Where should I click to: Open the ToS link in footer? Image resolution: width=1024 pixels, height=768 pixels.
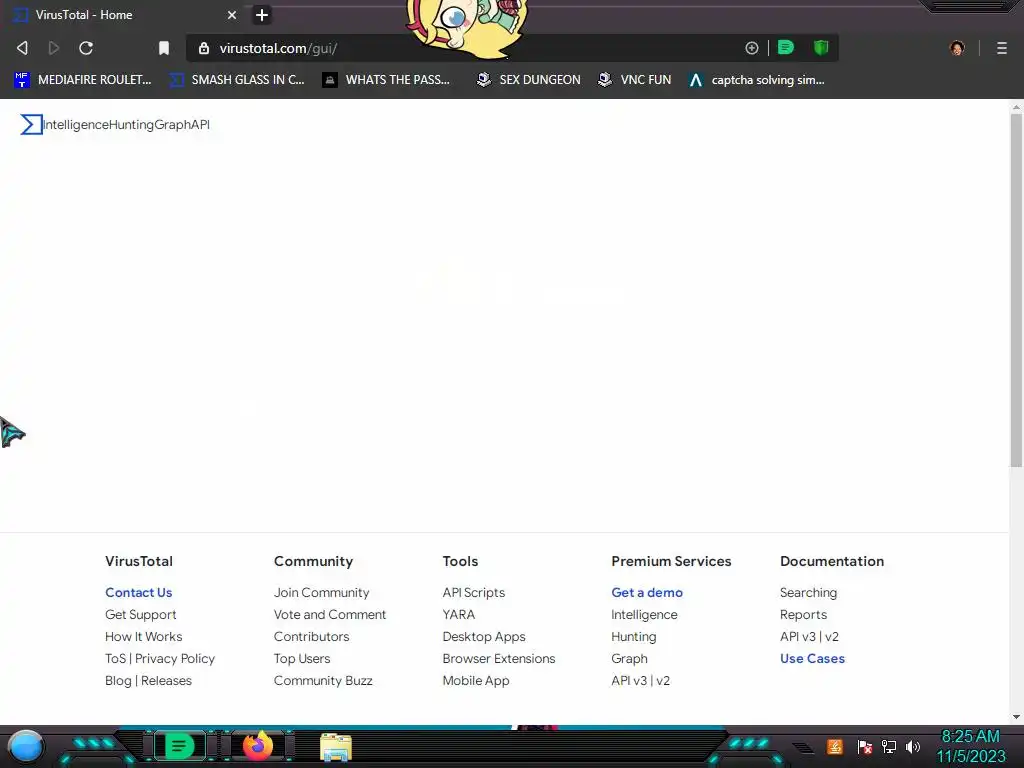click(x=115, y=658)
